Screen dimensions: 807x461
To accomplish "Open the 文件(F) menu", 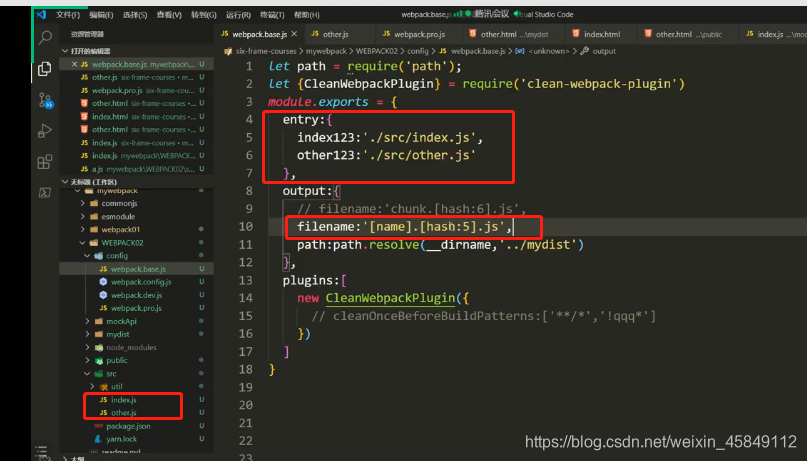I will [68, 14].
